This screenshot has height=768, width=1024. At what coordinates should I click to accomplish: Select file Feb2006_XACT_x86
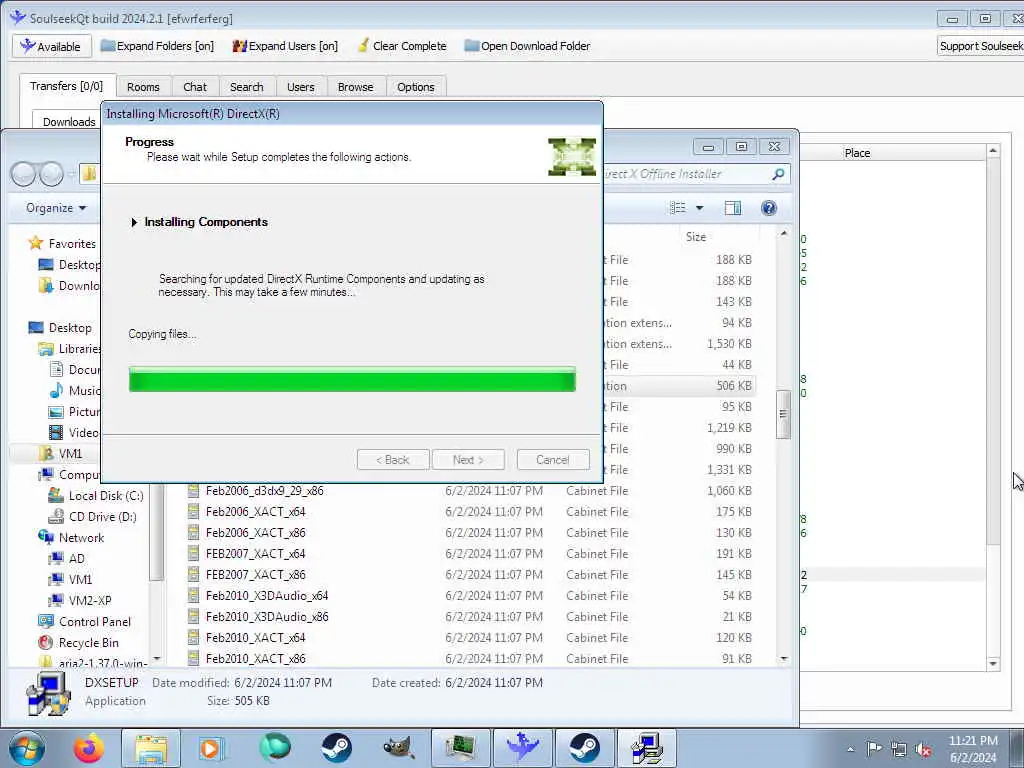click(255, 532)
